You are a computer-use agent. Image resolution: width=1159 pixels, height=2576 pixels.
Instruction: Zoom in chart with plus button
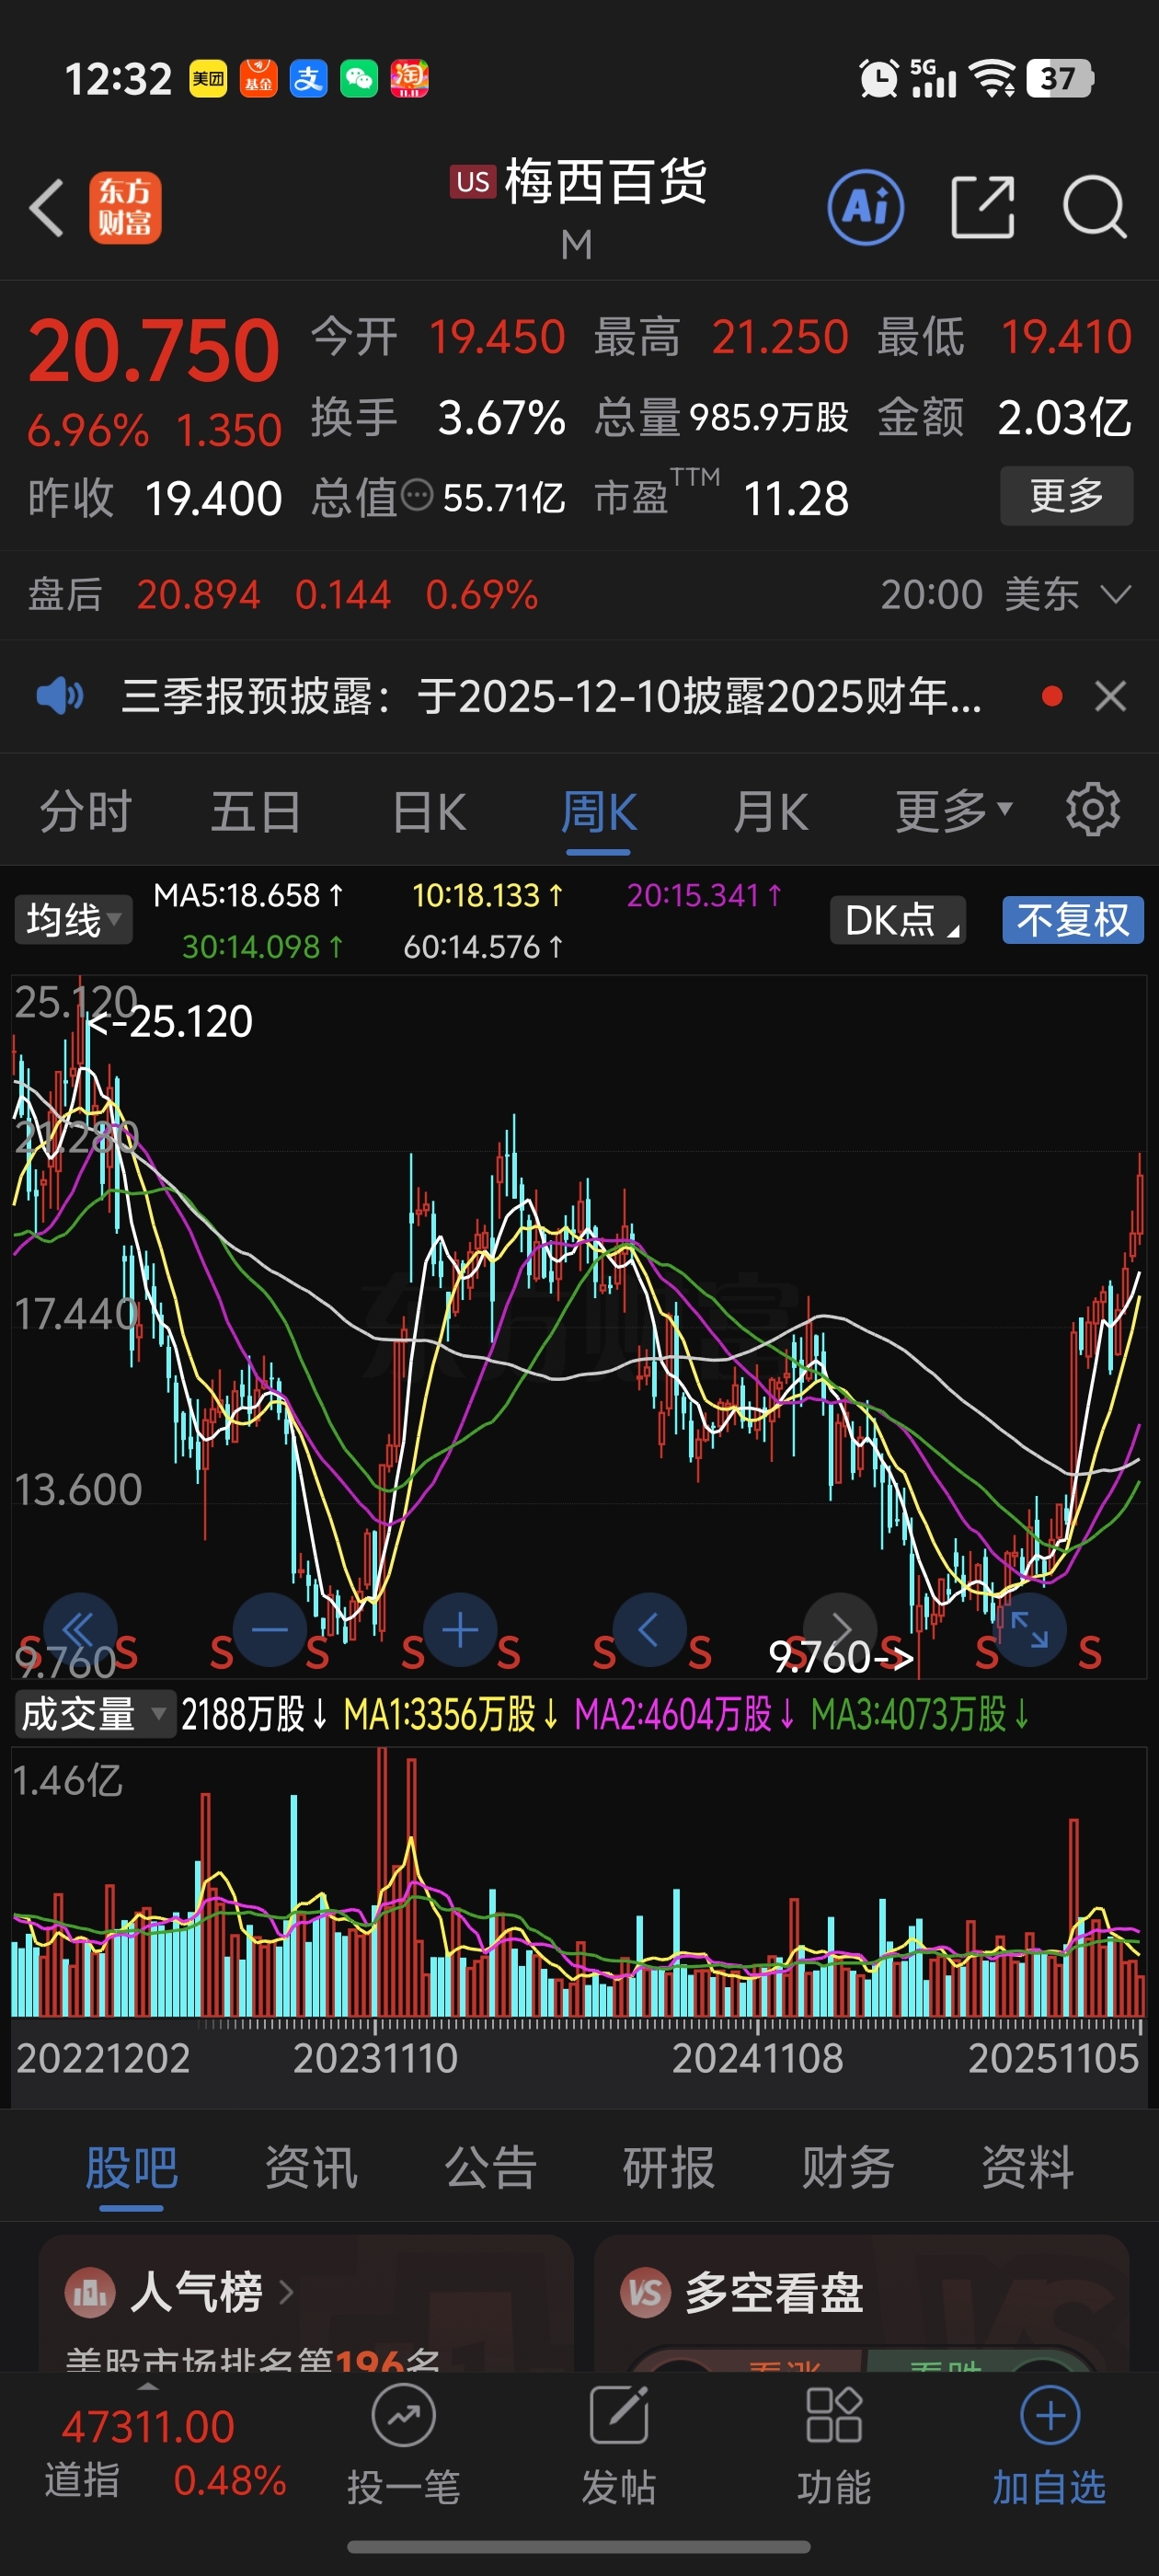pos(460,1630)
